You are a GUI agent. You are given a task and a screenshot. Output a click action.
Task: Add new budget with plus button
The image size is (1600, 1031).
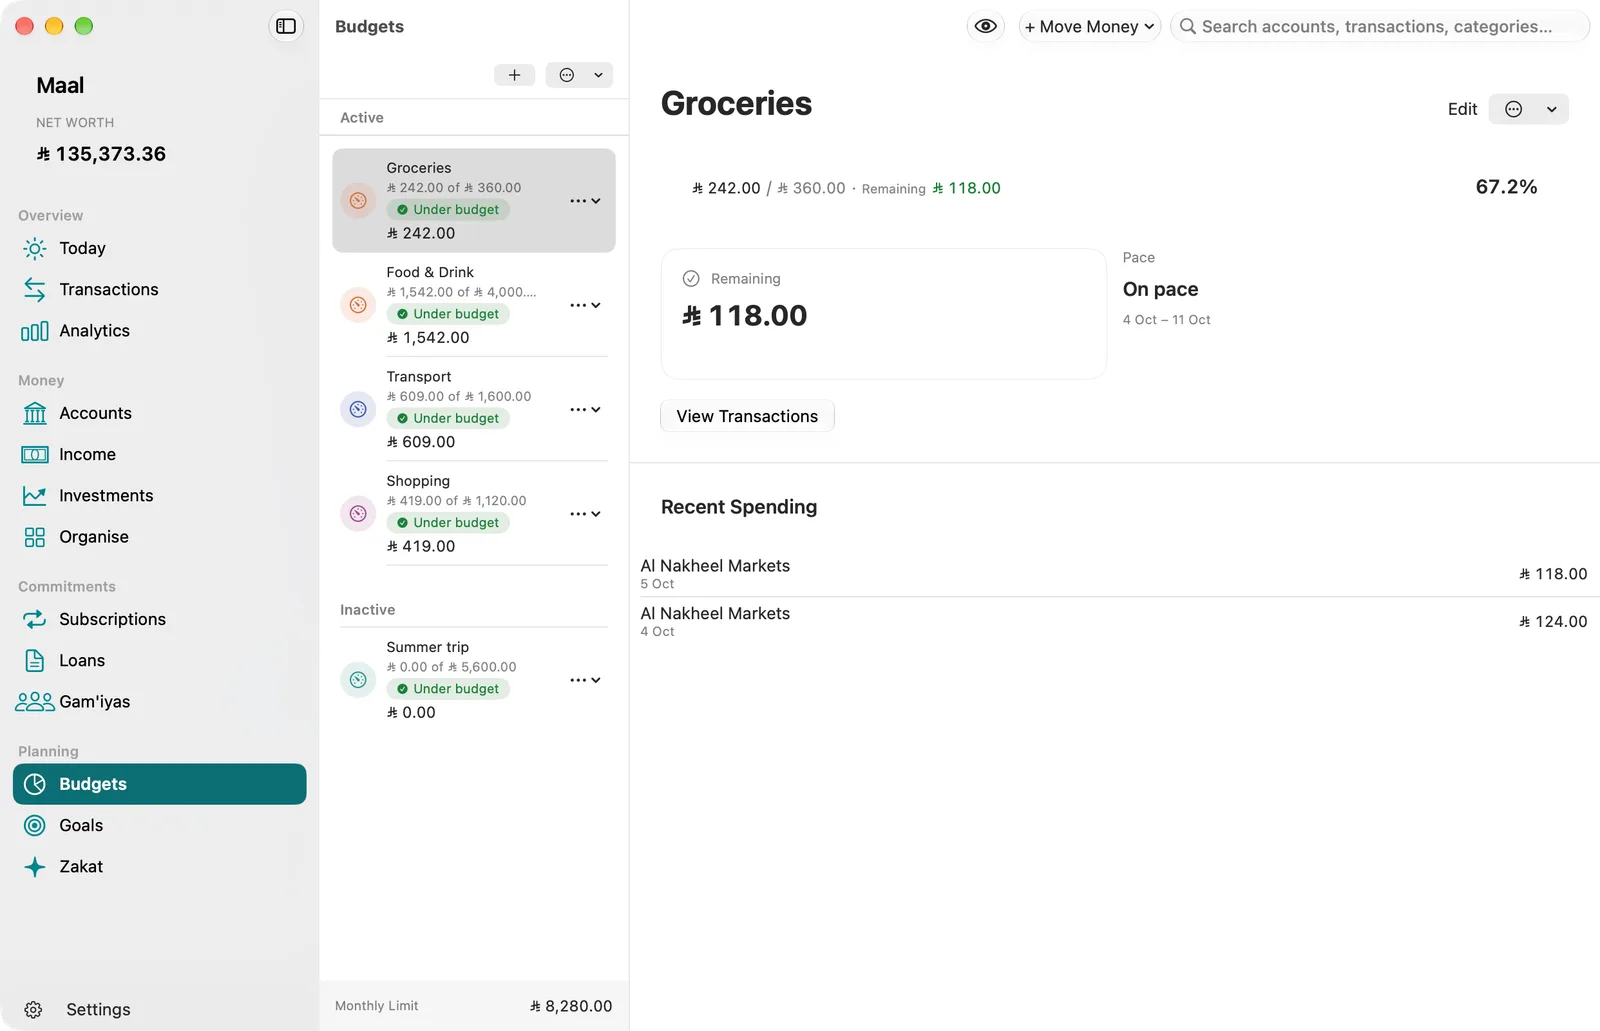point(514,75)
